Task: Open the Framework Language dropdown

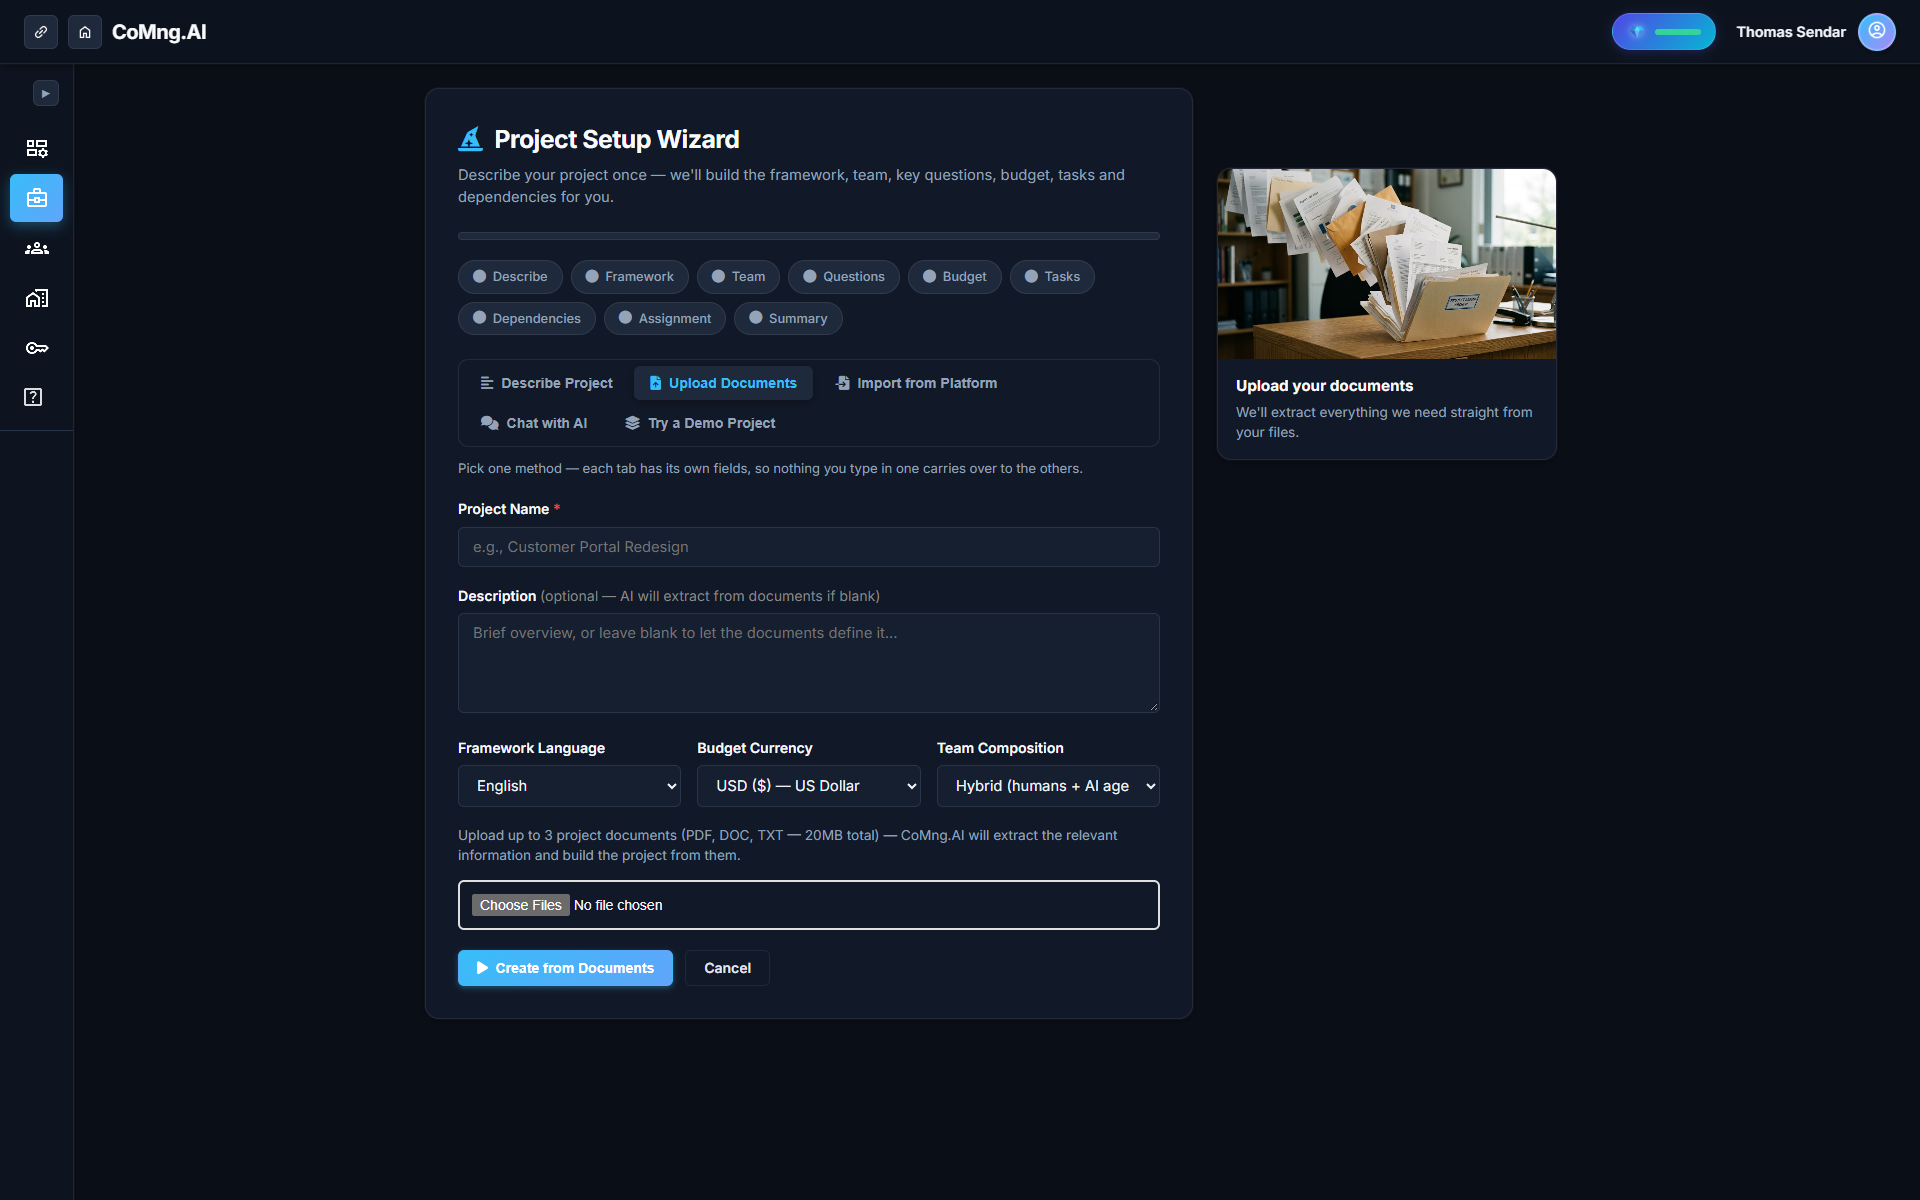Action: click(569, 786)
